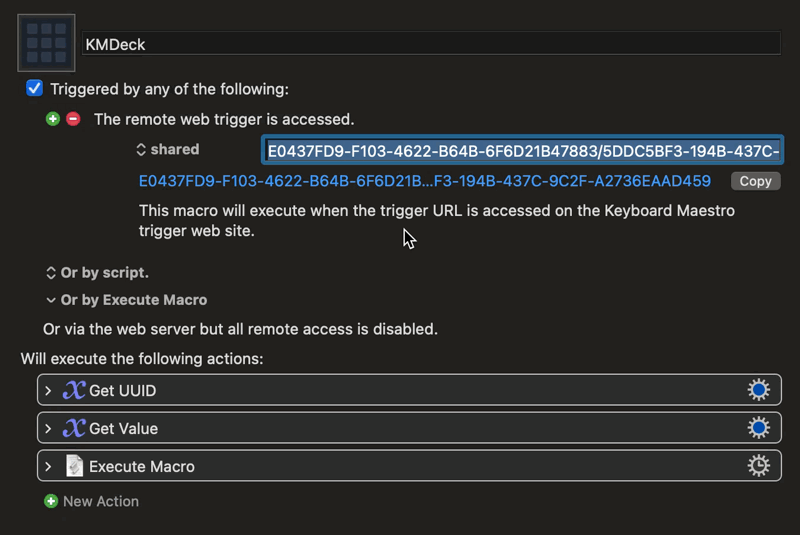Expand the Get Value action
The width and height of the screenshot is (800, 535).
48,428
